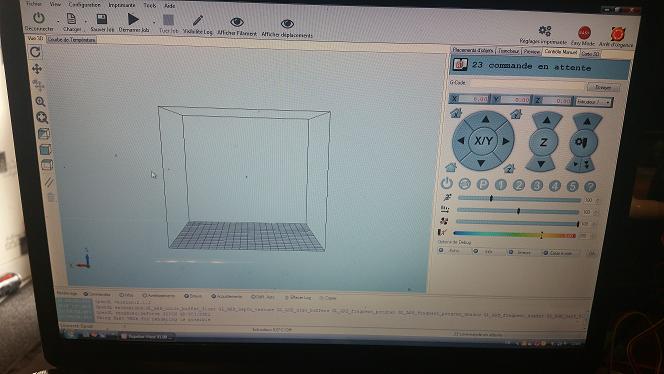Open the Imprimante menu
This screenshot has height=374, width=664.
pyautogui.click(x=122, y=5)
